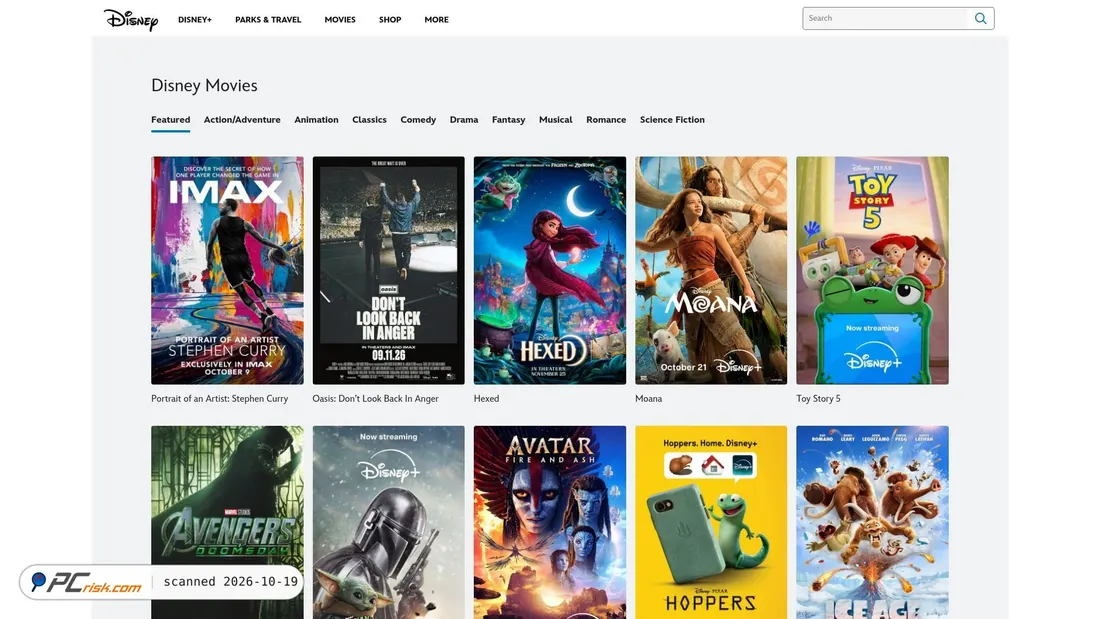Open the Stephen Curry IMAX poster
Screen dimensions: 1100x619
(227, 270)
